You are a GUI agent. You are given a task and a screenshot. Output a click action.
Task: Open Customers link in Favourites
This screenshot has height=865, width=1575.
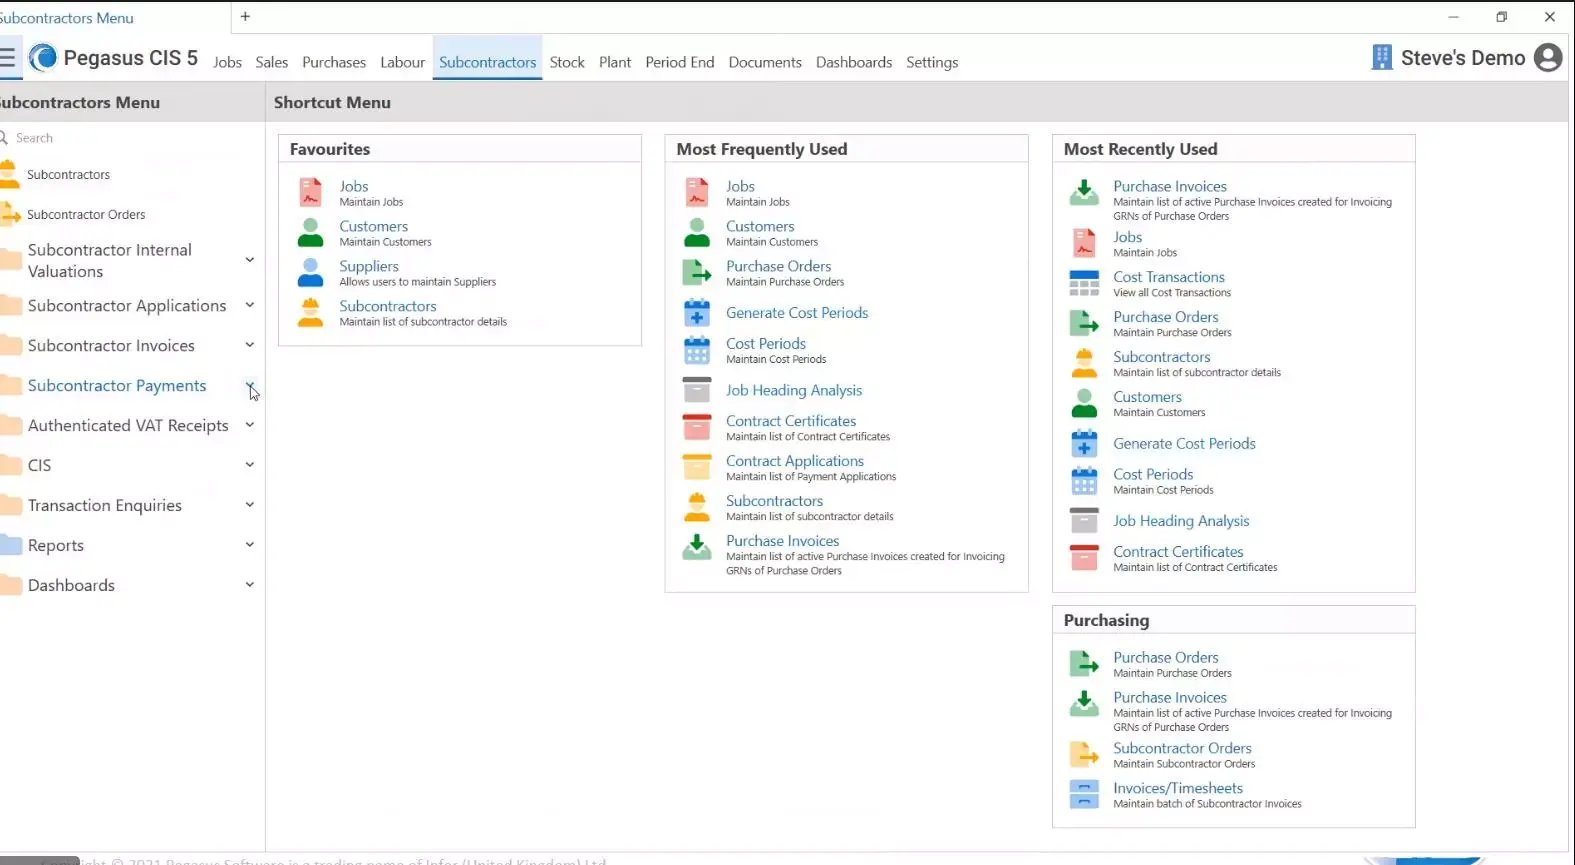pyautogui.click(x=373, y=226)
